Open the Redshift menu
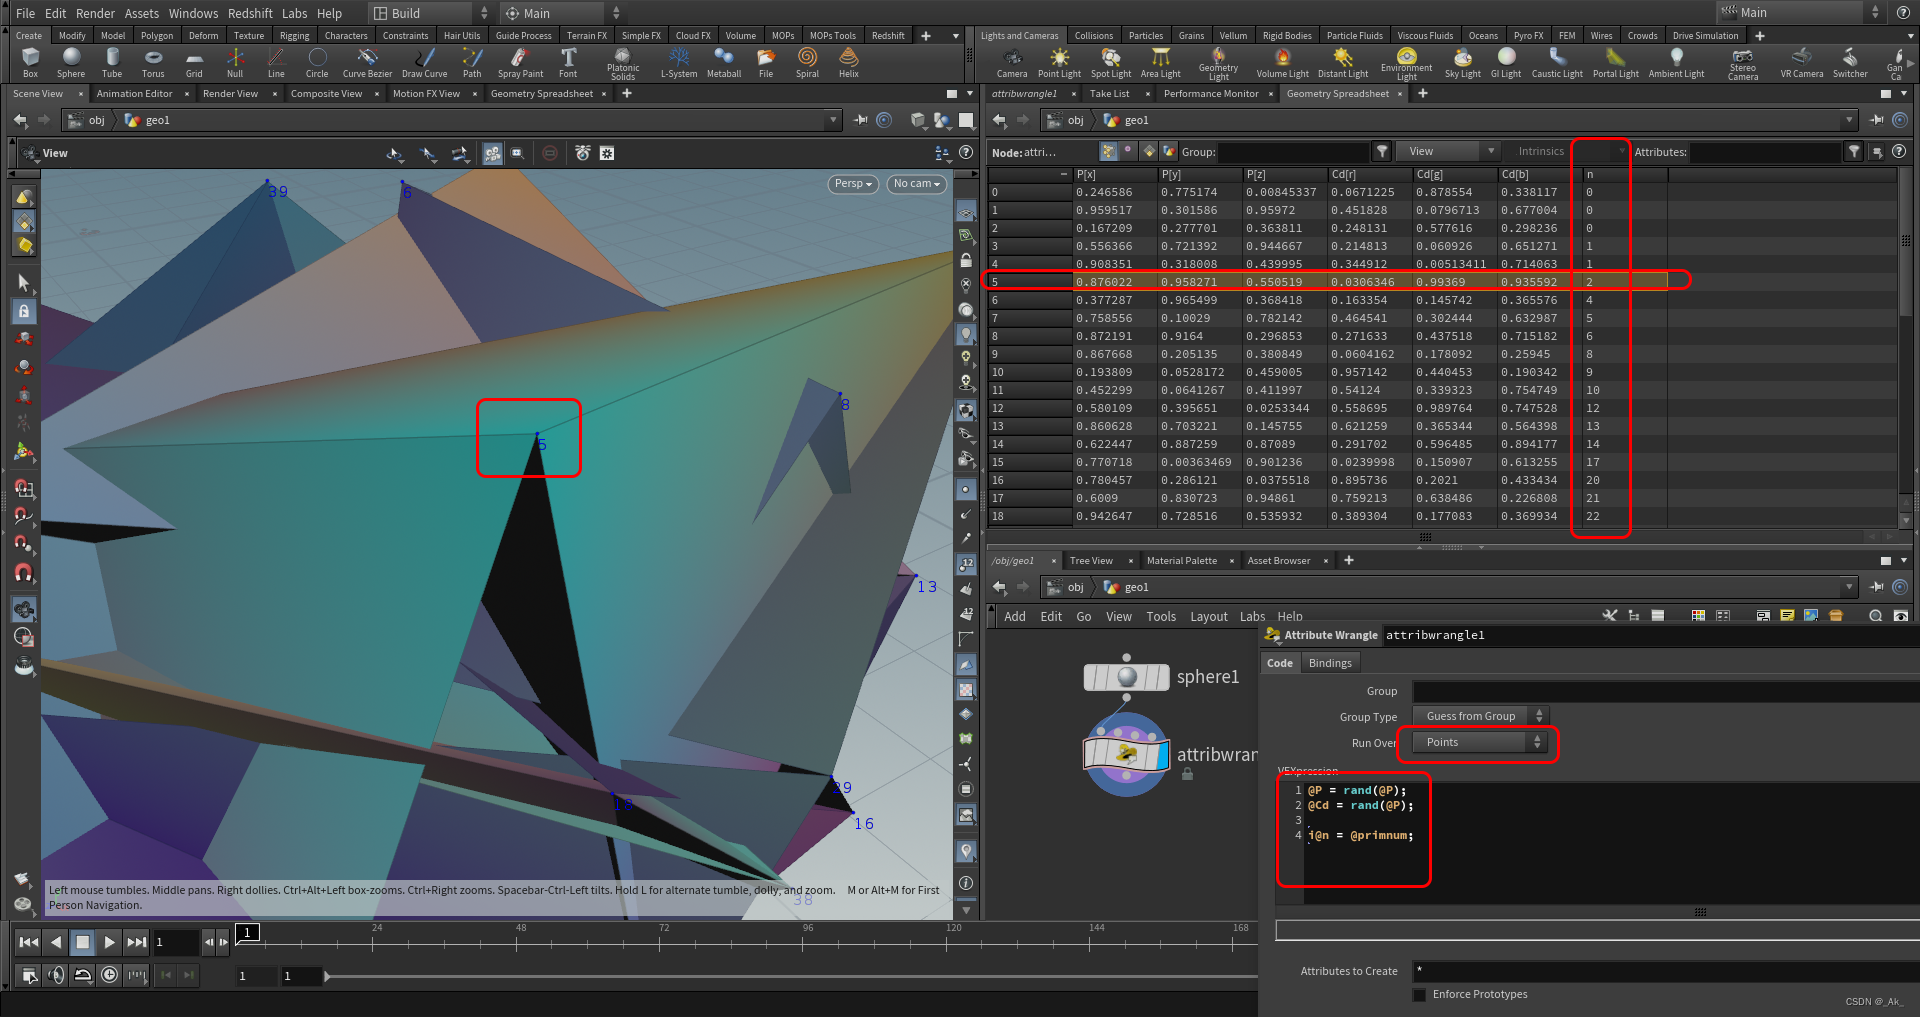1920x1017 pixels. coord(250,13)
